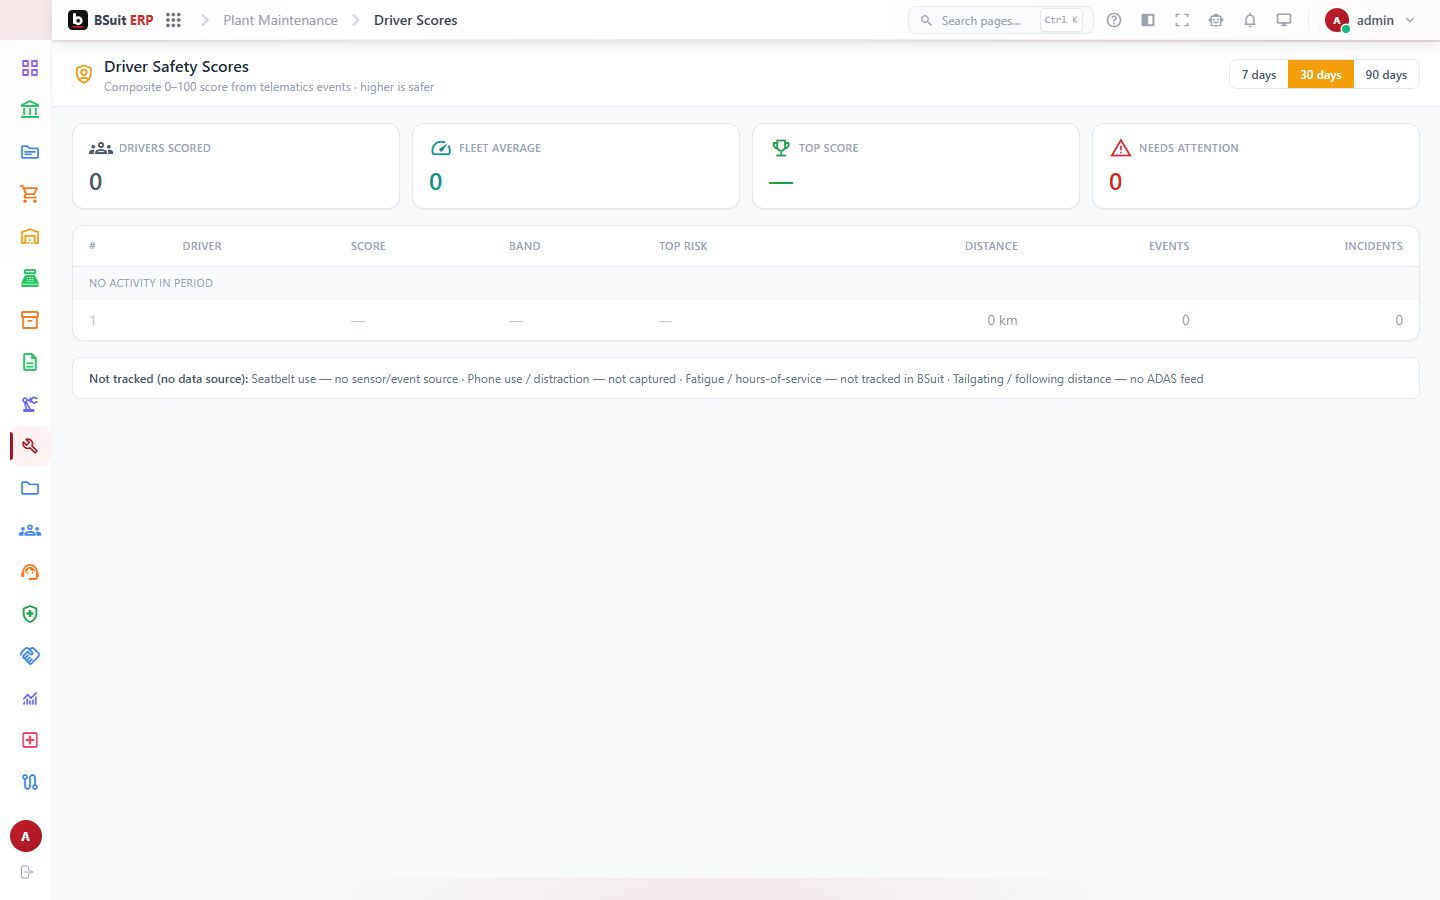Select the wrench Plant Maintenance icon
The image size is (1440, 900).
pos(30,446)
